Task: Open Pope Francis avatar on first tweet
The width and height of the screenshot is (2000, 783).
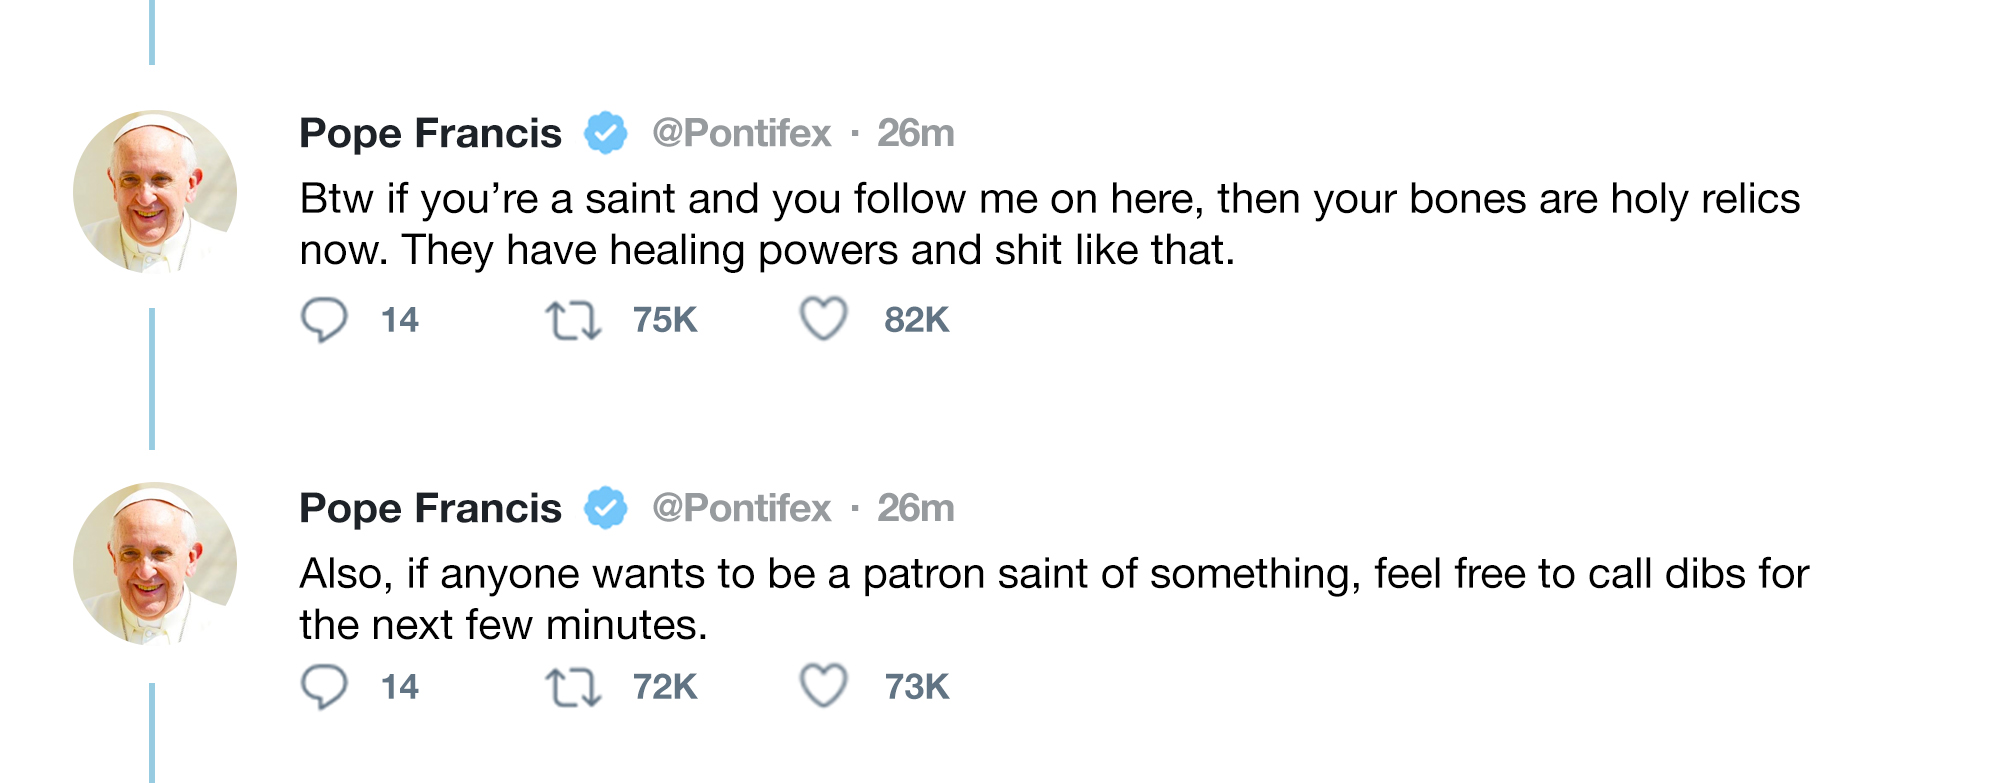Action: (155, 191)
